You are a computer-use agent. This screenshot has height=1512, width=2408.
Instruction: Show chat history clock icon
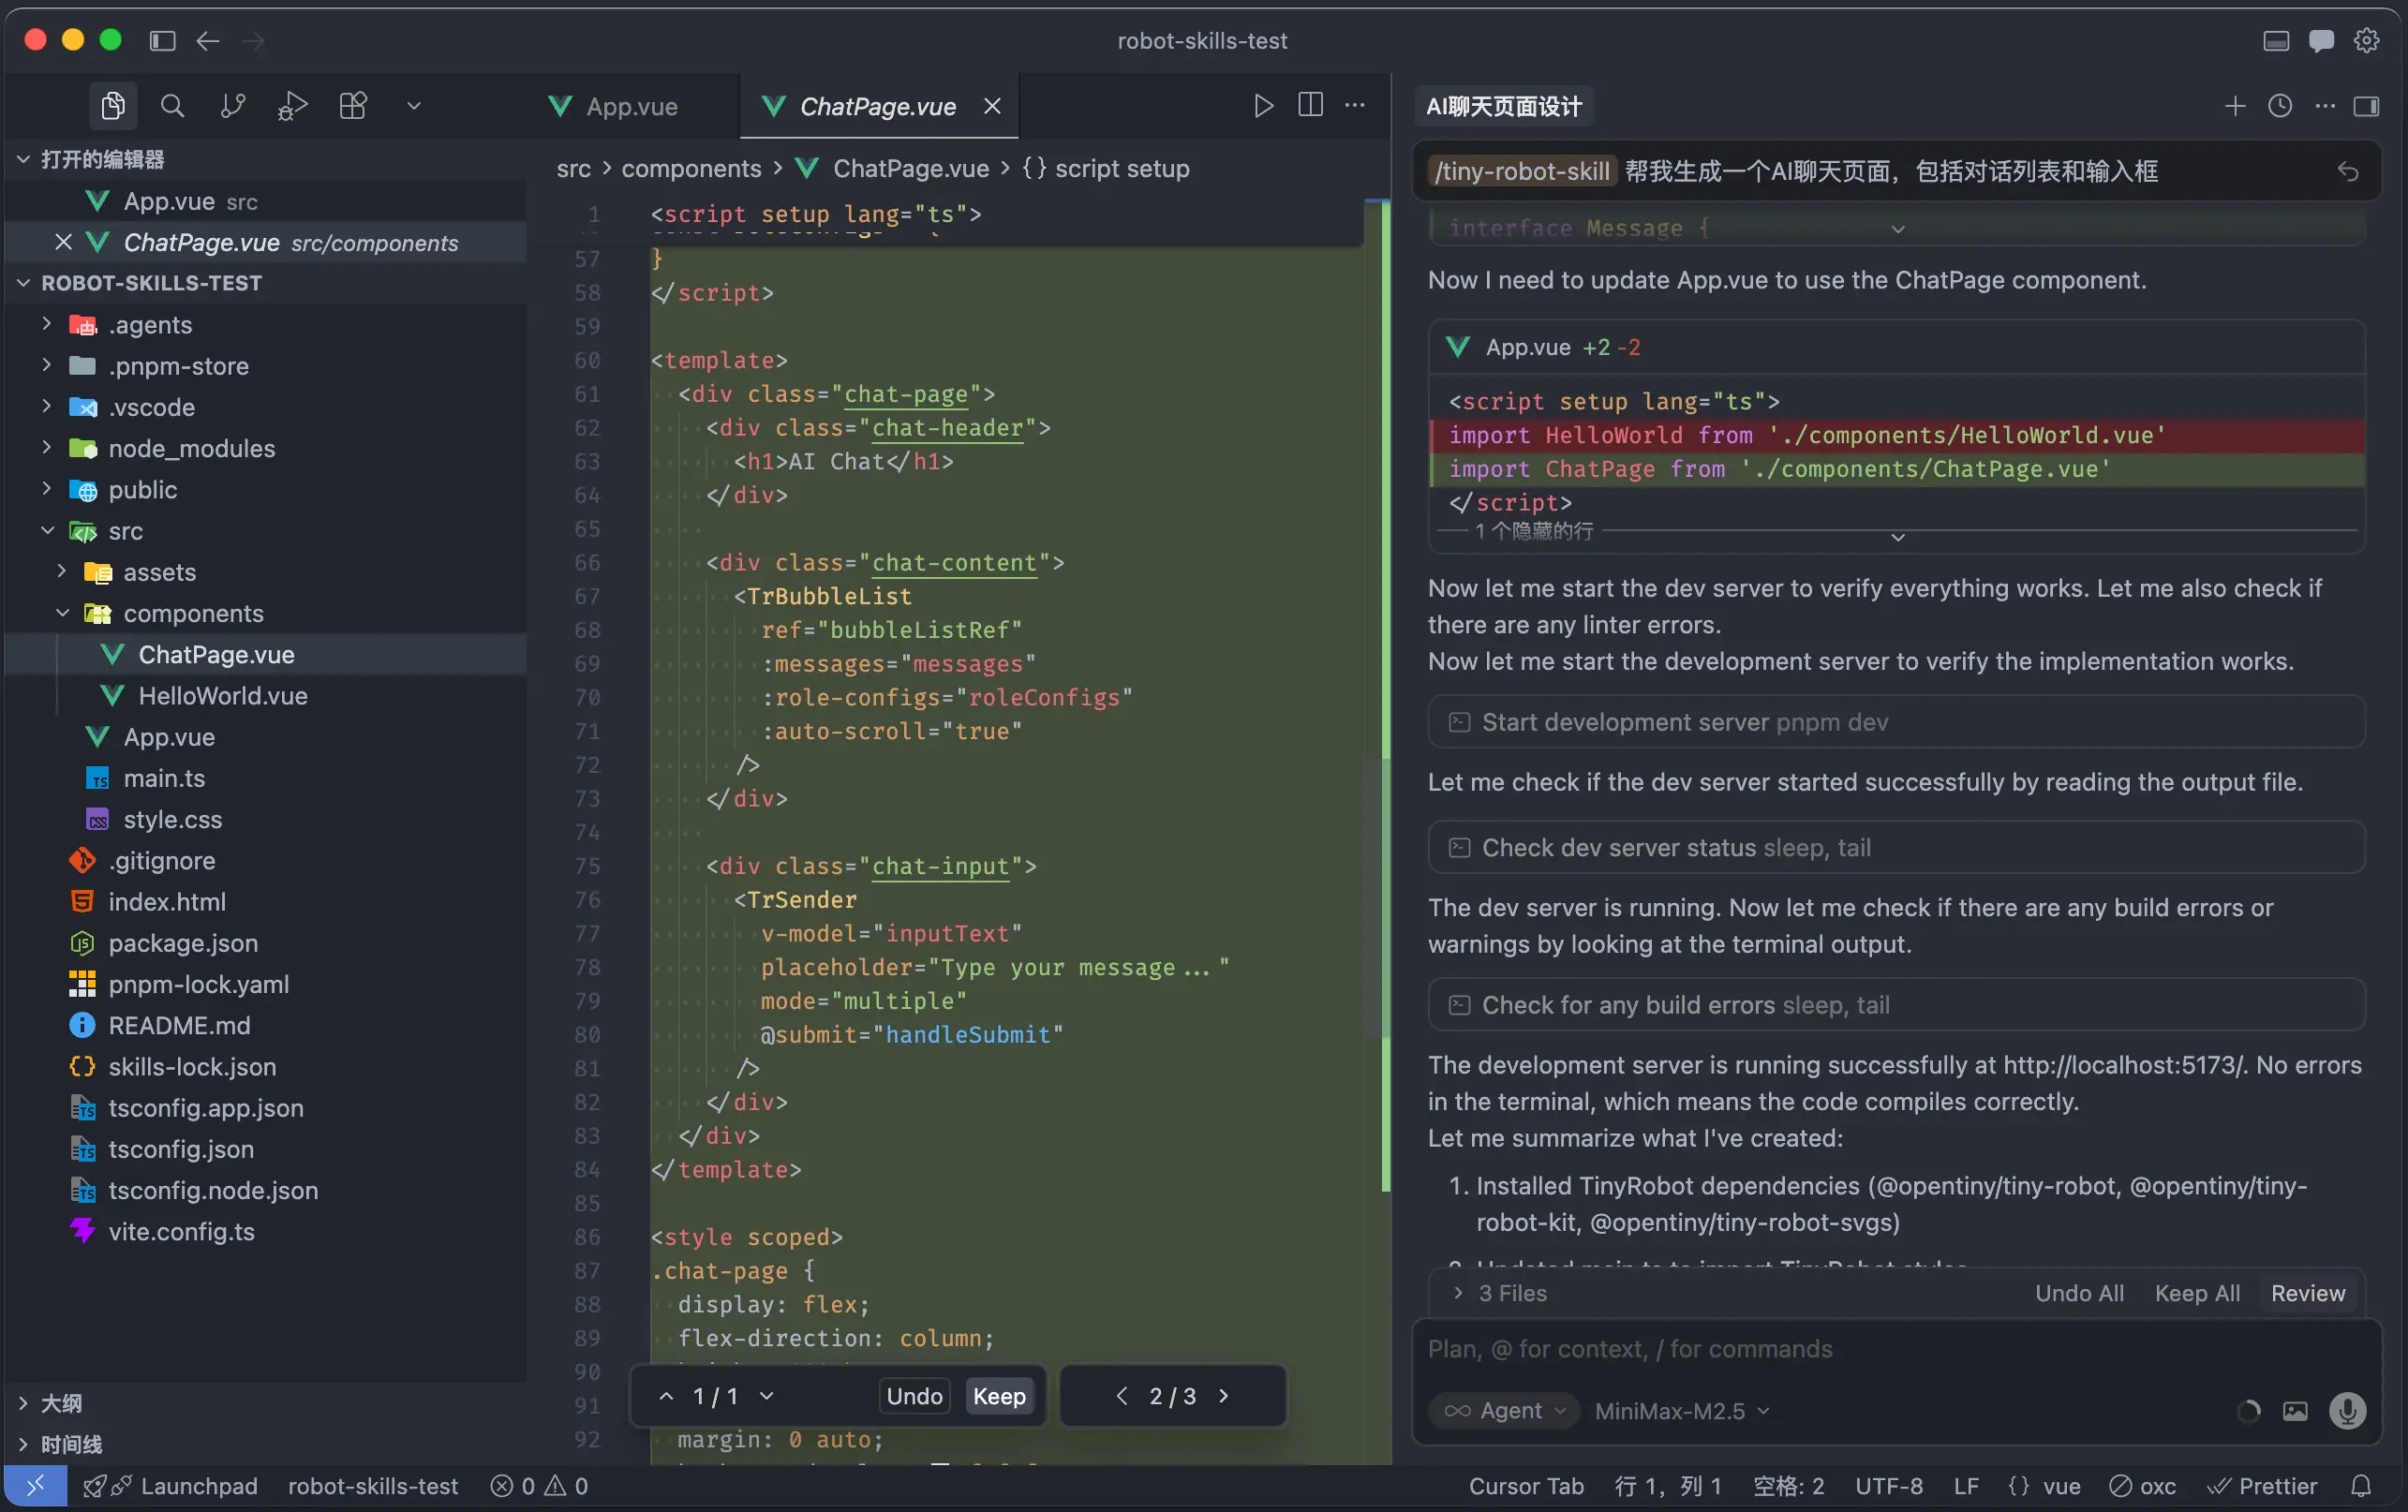coord(2280,106)
